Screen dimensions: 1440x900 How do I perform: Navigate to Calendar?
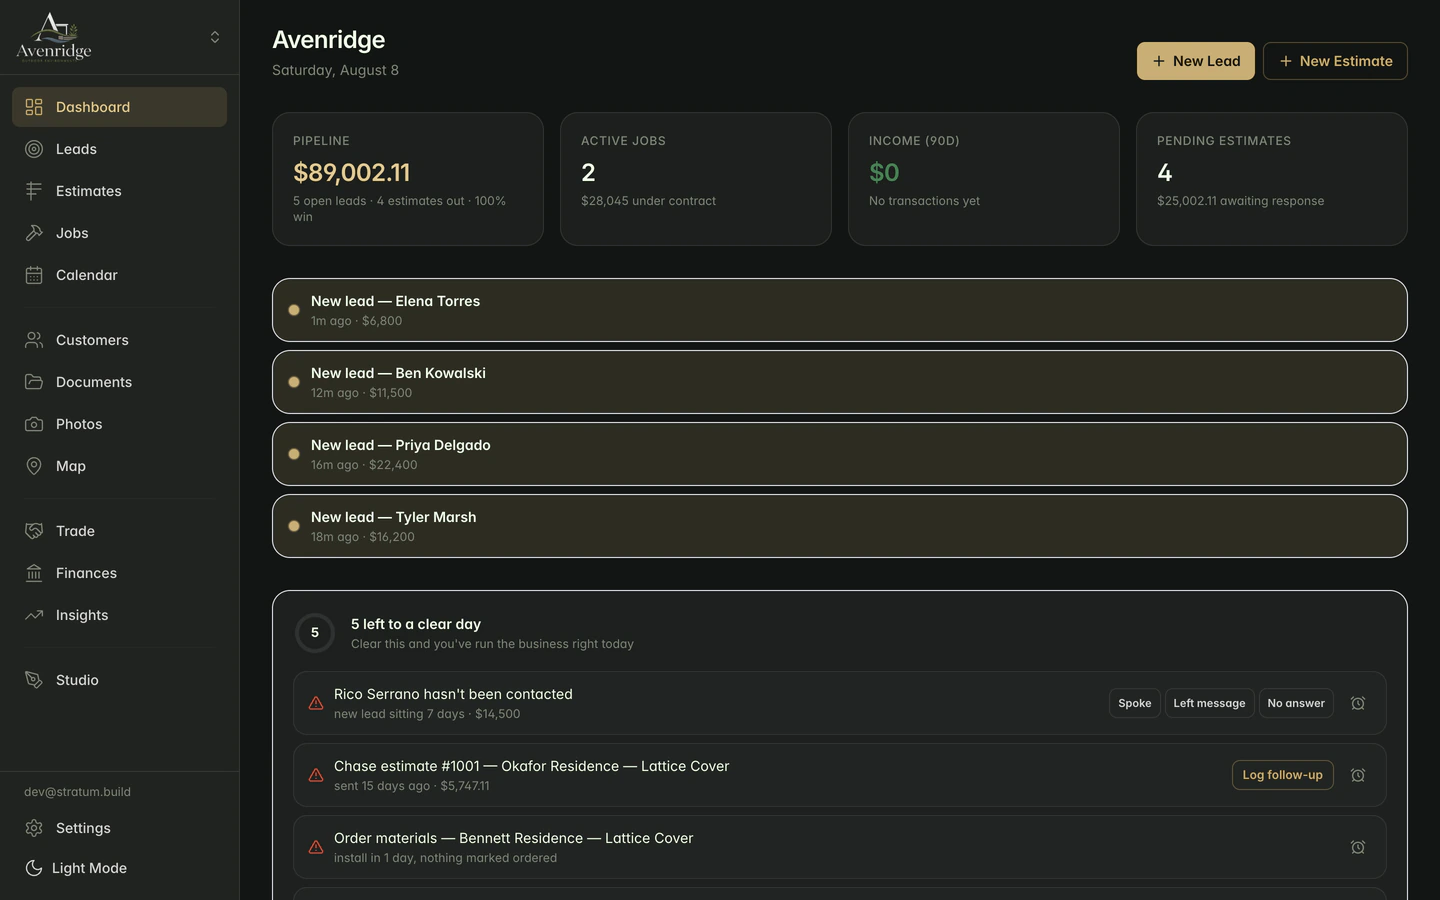point(120,275)
